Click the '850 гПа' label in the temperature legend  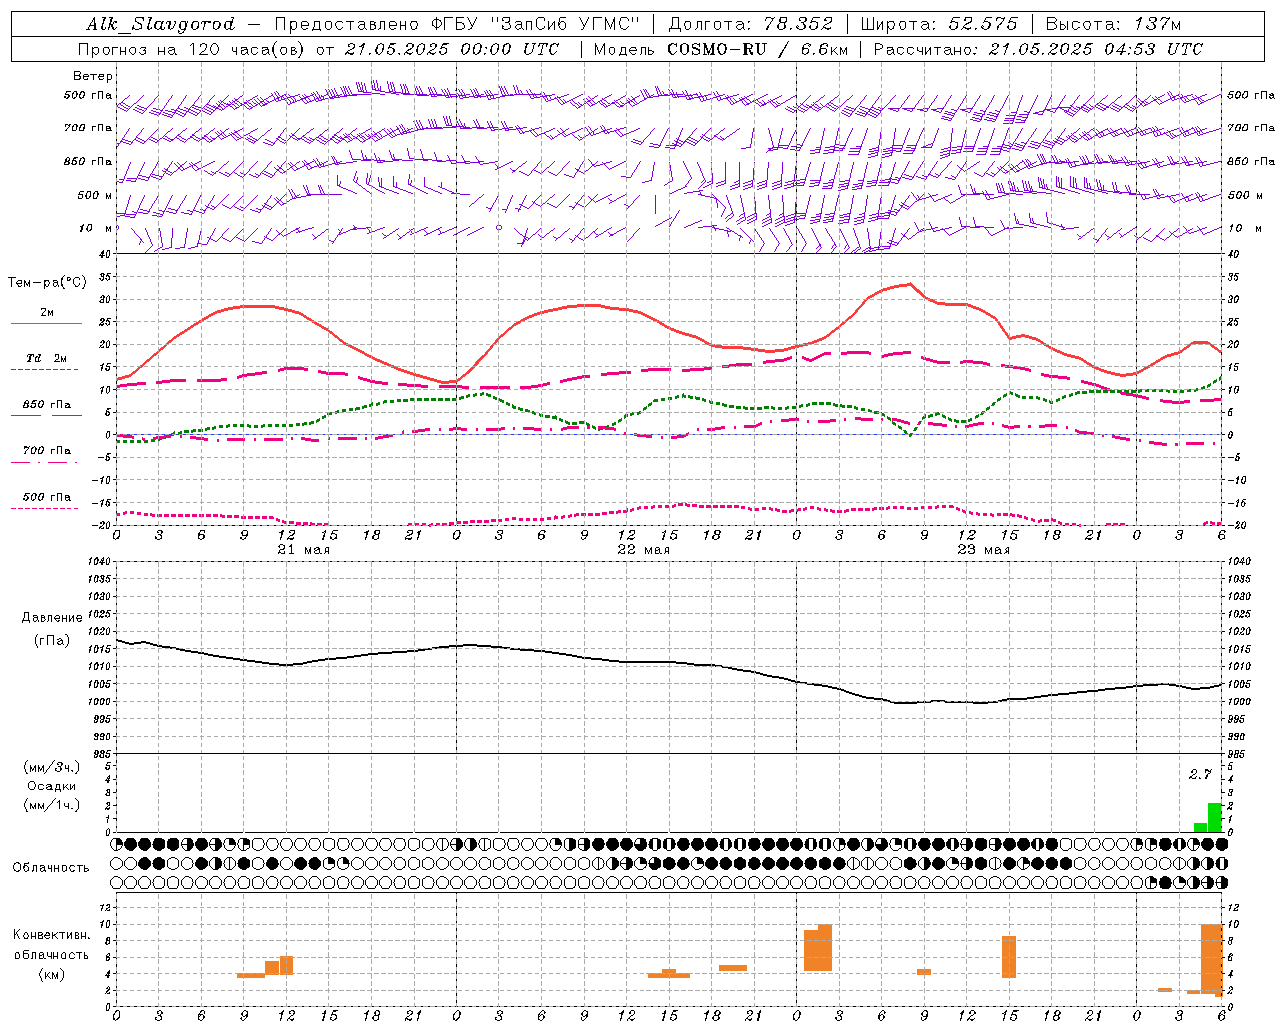47,404
